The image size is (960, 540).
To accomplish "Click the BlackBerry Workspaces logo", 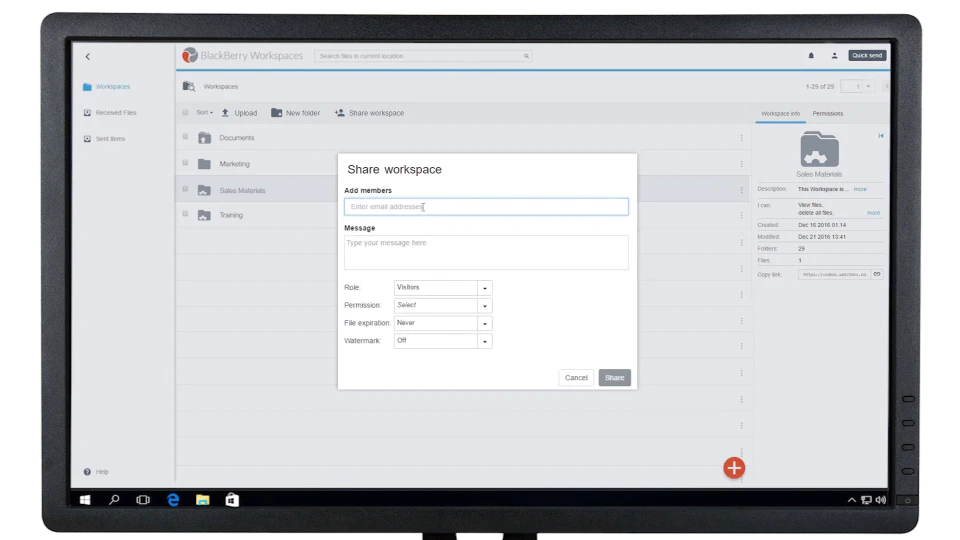I will point(242,56).
